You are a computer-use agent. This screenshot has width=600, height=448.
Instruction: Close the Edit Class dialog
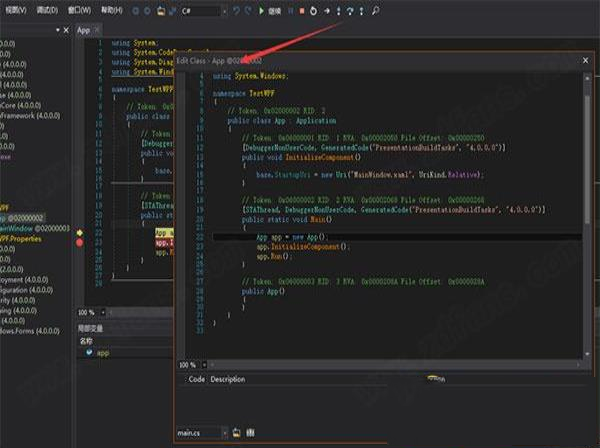(x=585, y=60)
